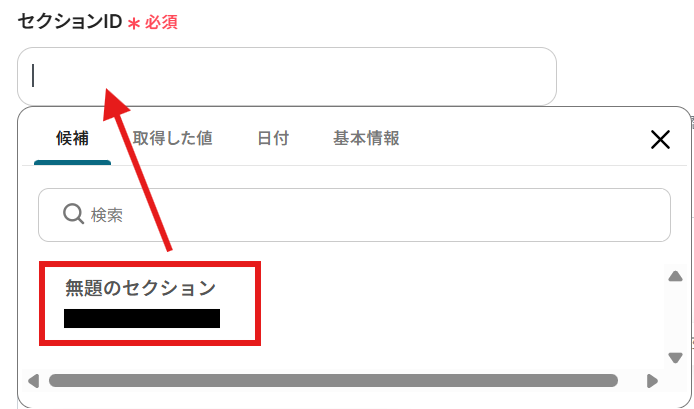Image resolution: width=694 pixels, height=409 pixels.
Task: Click horizontal scrollbar track right of thumb
Action: [x=632, y=381]
